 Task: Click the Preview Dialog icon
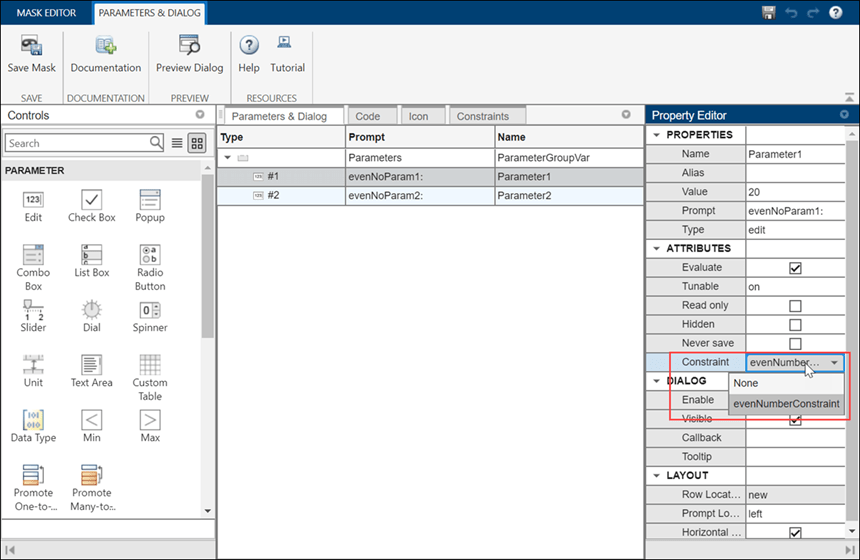tap(189, 46)
